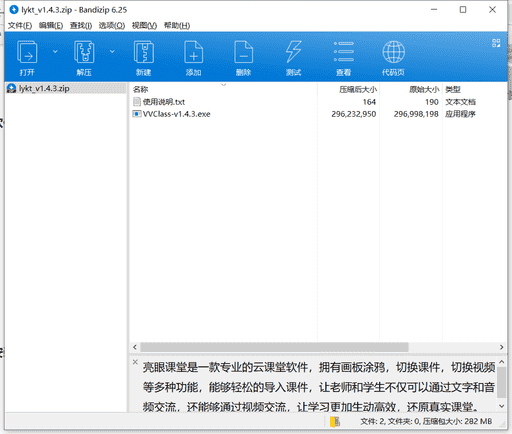Image resolution: width=512 pixels, height=434 pixels.
Task: Click the 应用程序 type cell
Action: (460, 114)
